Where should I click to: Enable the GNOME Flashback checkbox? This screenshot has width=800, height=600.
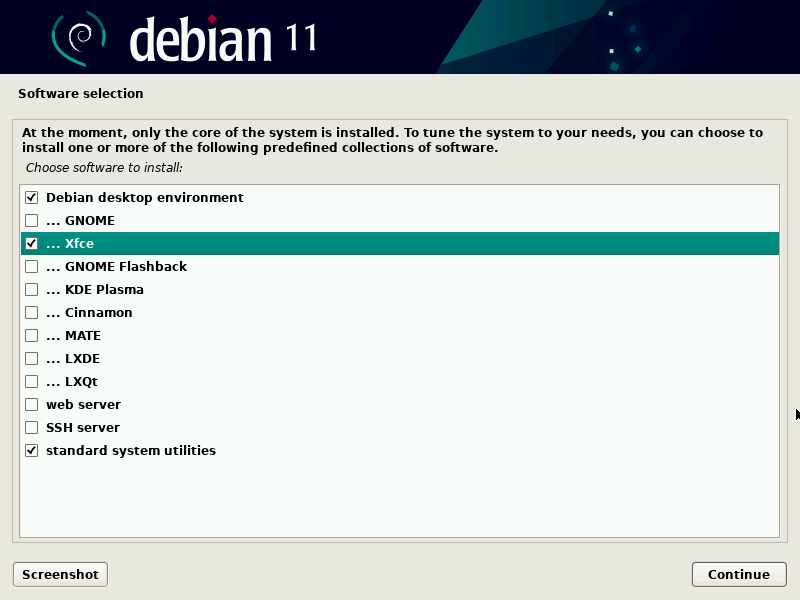(x=32, y=266)
